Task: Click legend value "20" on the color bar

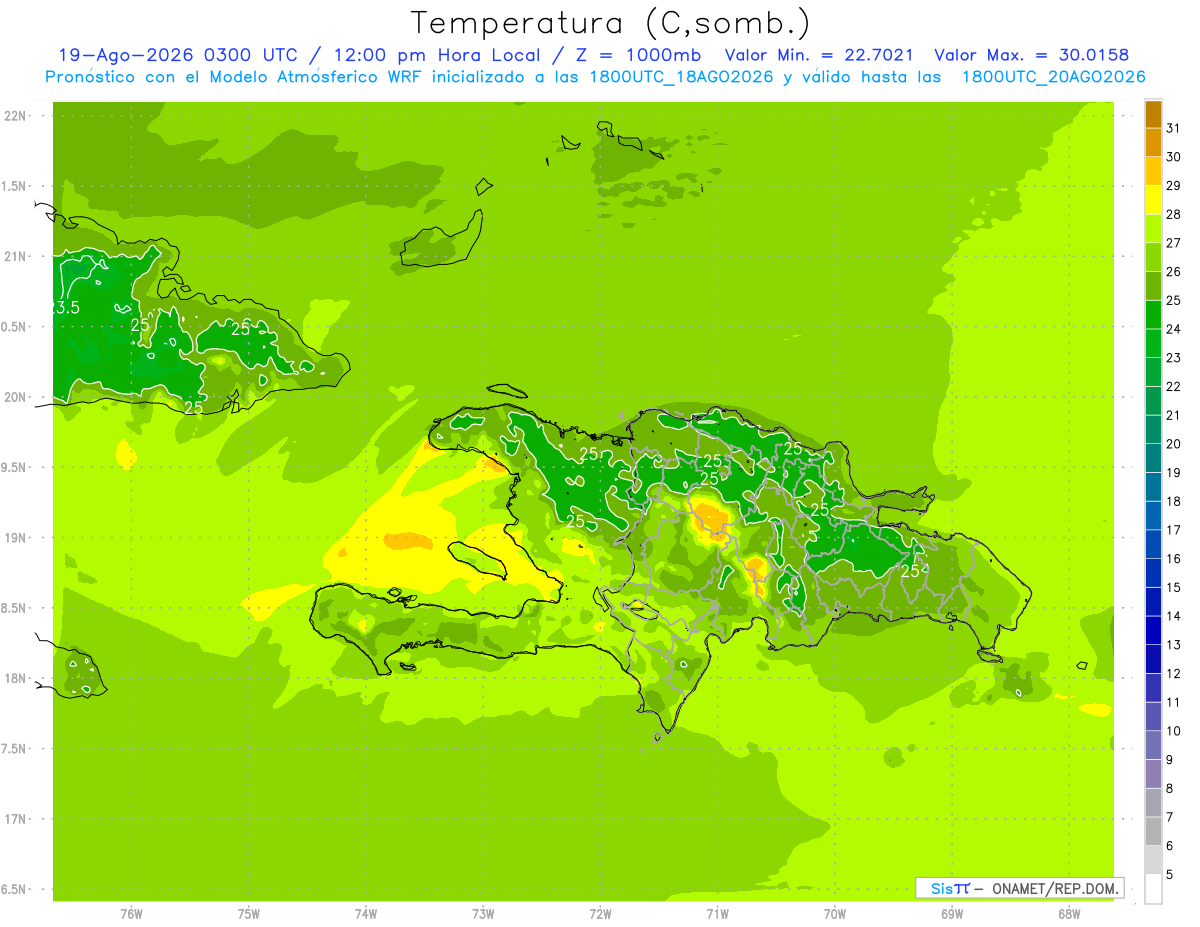Action: coord(1174,444)
